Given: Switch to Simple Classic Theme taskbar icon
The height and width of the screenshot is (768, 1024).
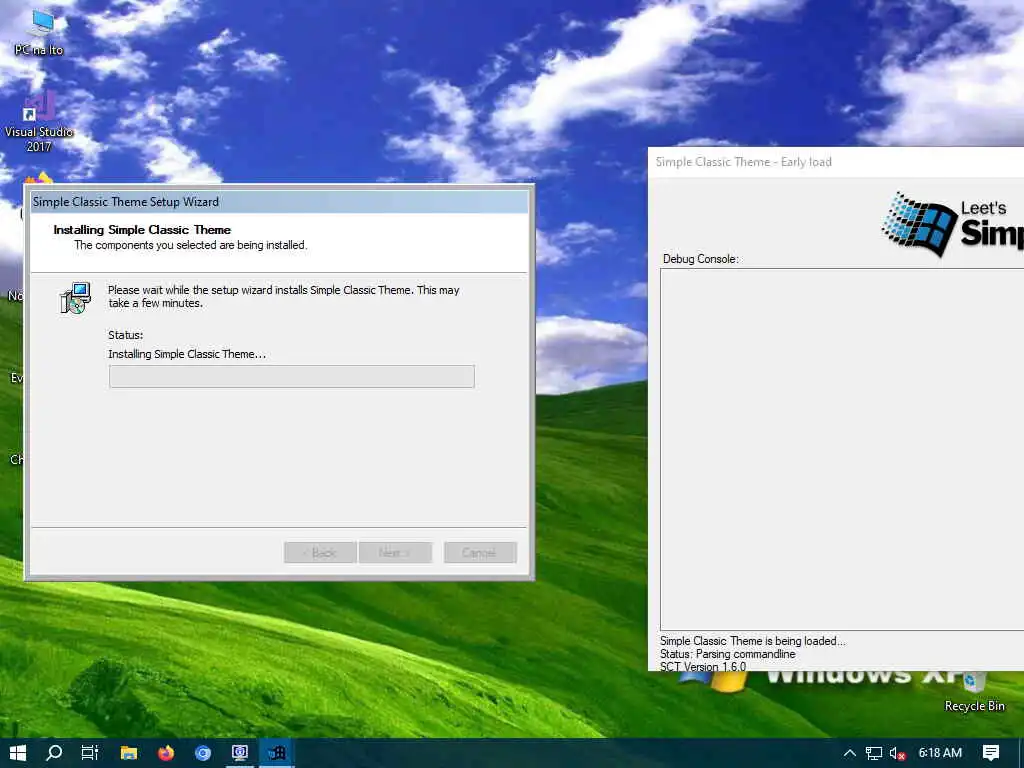Looking at the screenshot, I should pos(277,753).
